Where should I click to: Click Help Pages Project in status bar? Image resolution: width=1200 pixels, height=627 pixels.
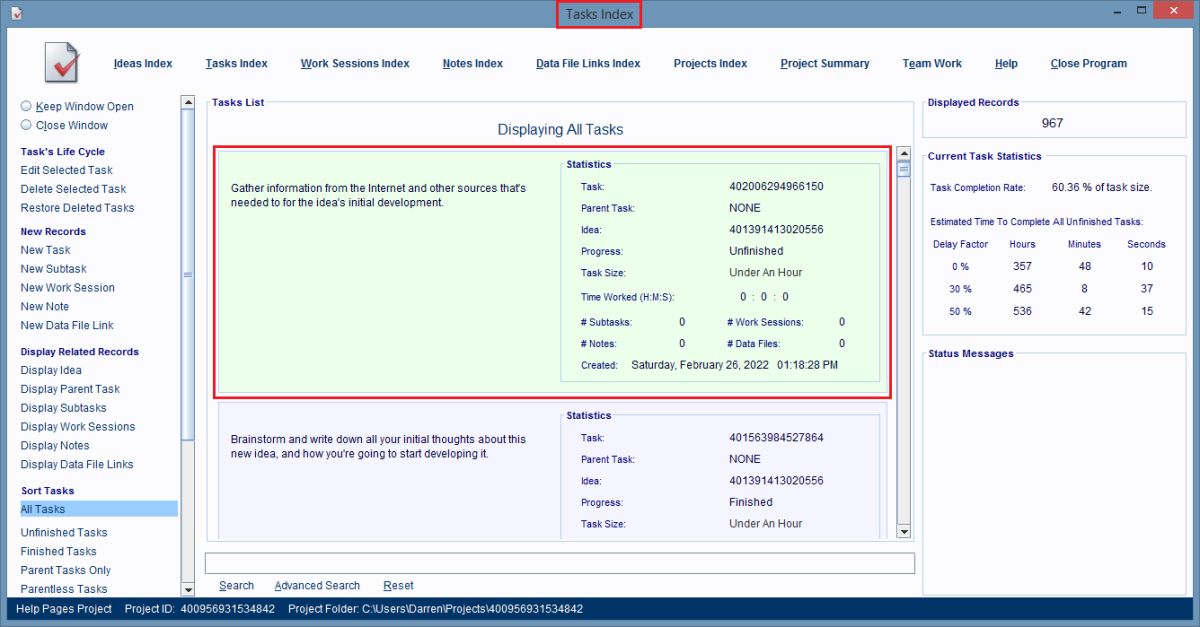point(64,609)
